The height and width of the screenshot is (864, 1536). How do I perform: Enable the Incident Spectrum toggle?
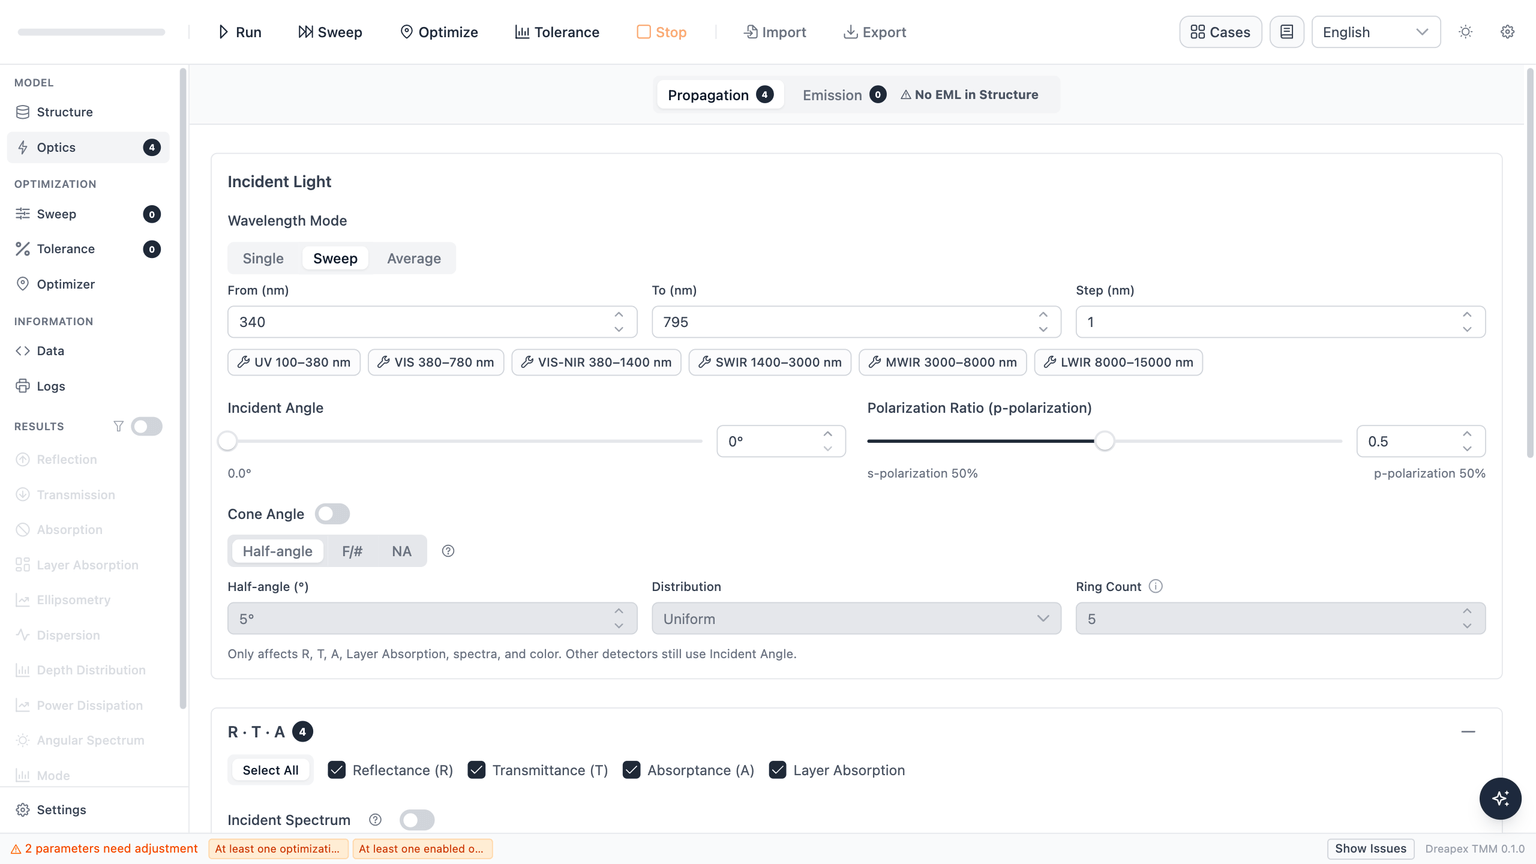coord(417,820)
